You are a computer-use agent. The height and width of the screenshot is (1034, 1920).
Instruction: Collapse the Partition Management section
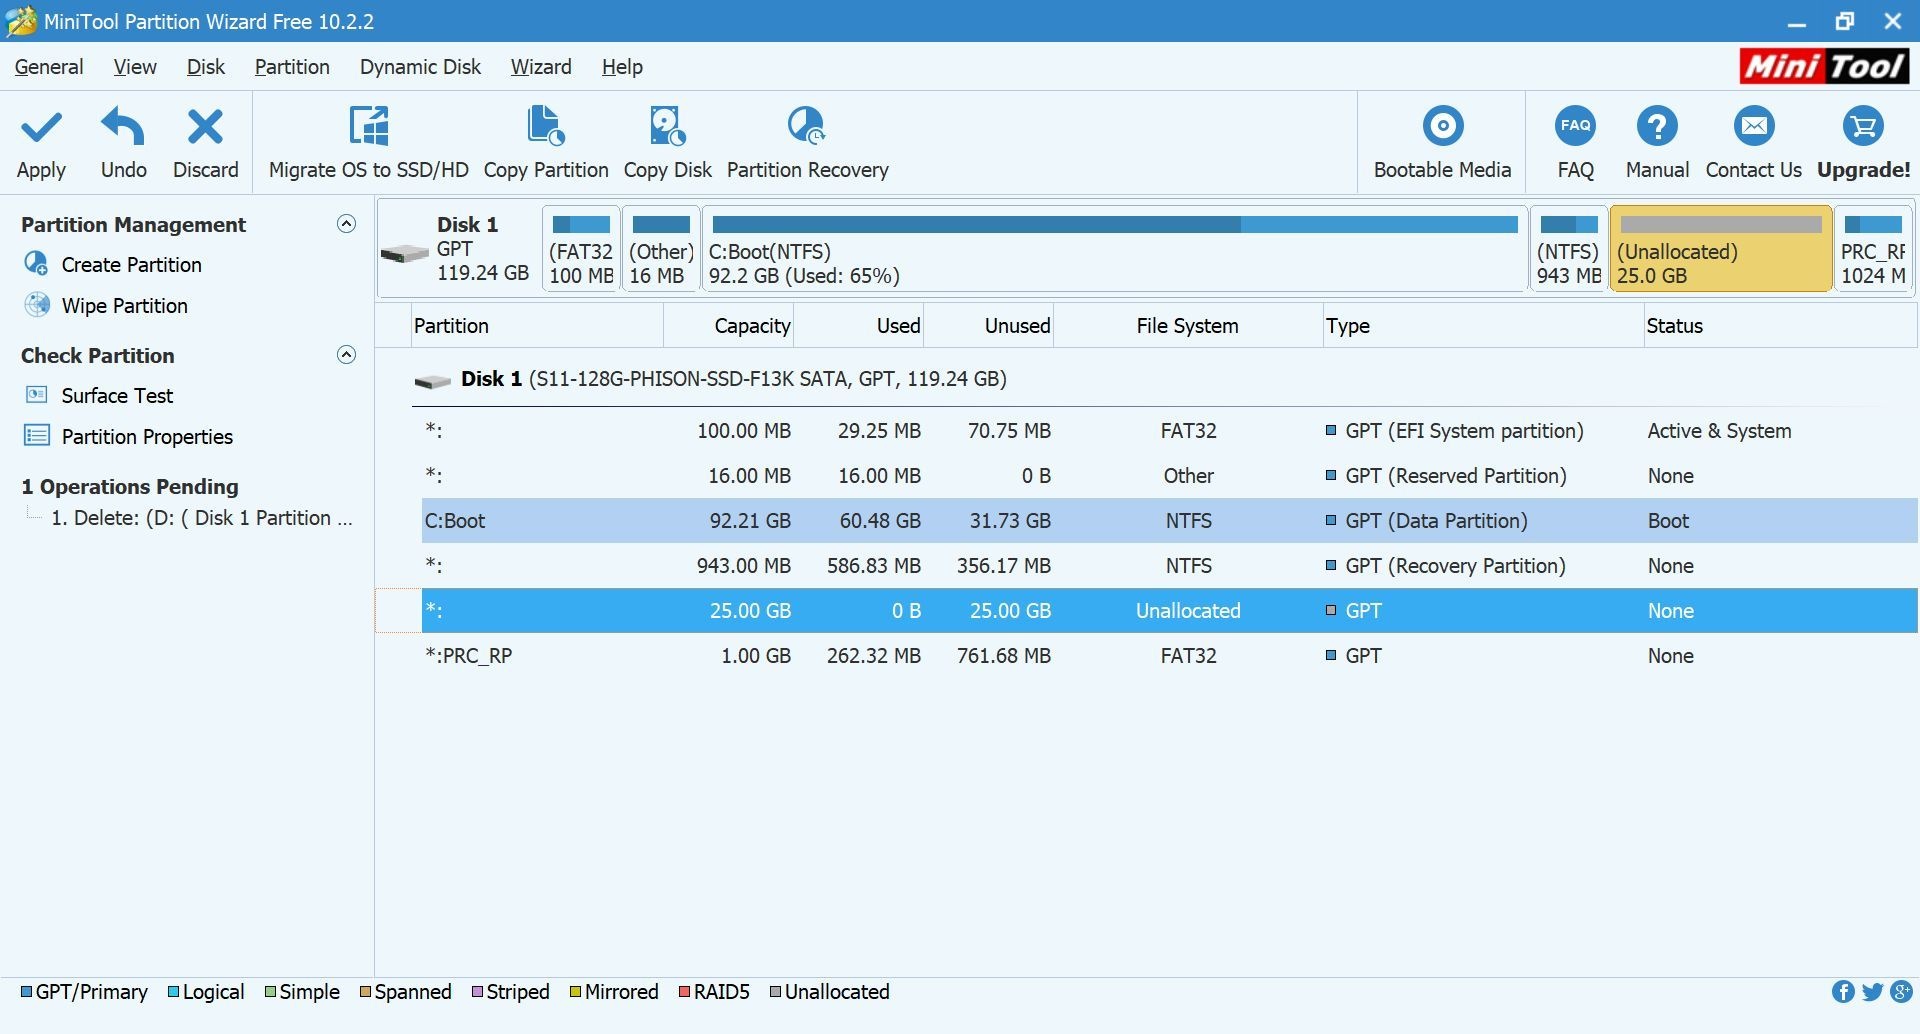(346, 223)
